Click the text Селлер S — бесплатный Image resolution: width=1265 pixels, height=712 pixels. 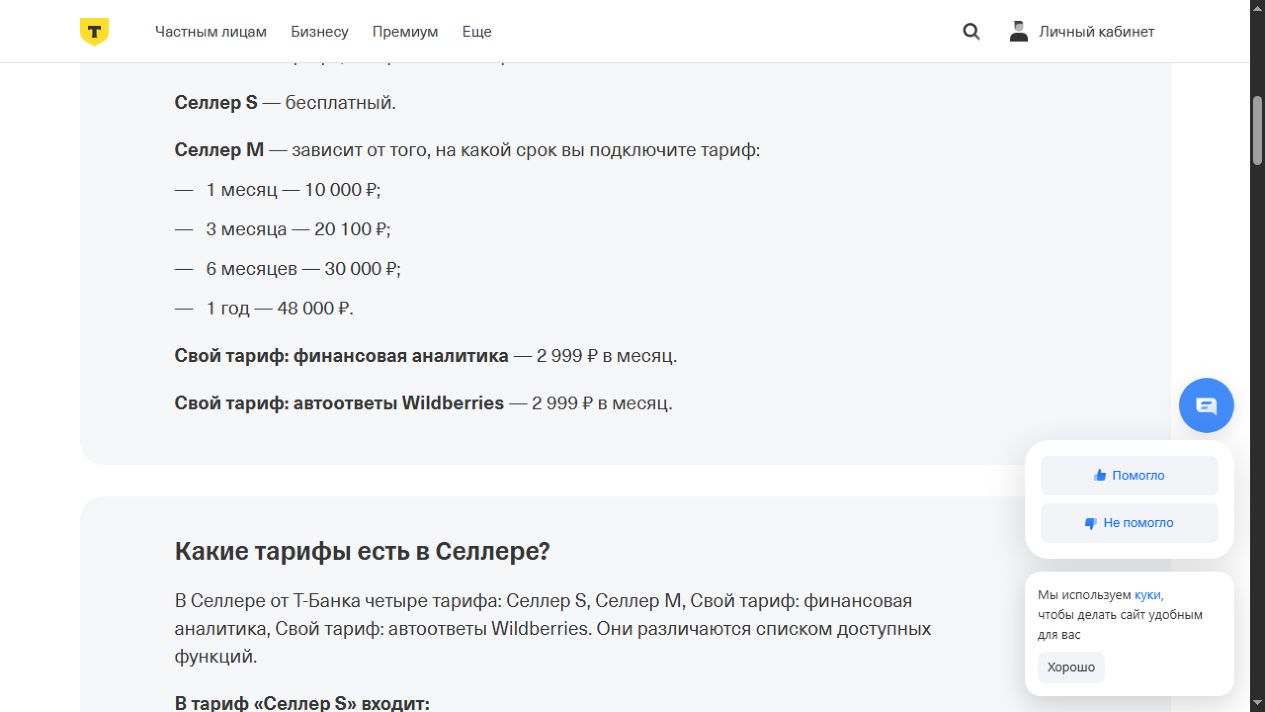pyautogui.click(x=285, y=103)
